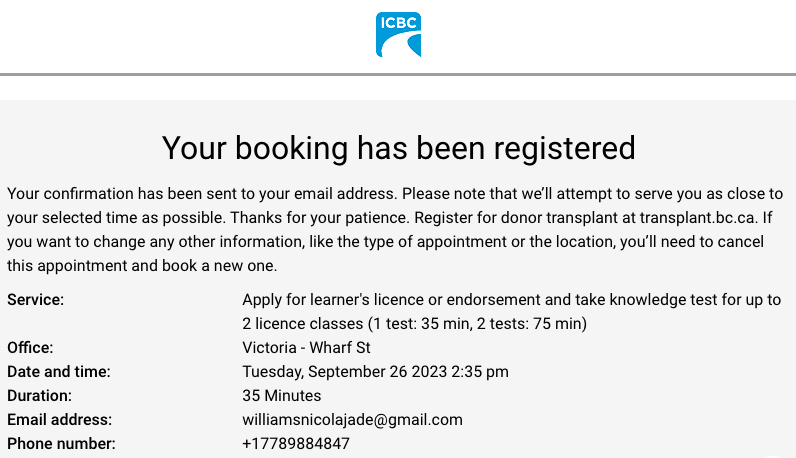Click the Tuesday, September 26 2023 appointment date
The height and width of the screenshot is (458, 796).
[375, 372]
